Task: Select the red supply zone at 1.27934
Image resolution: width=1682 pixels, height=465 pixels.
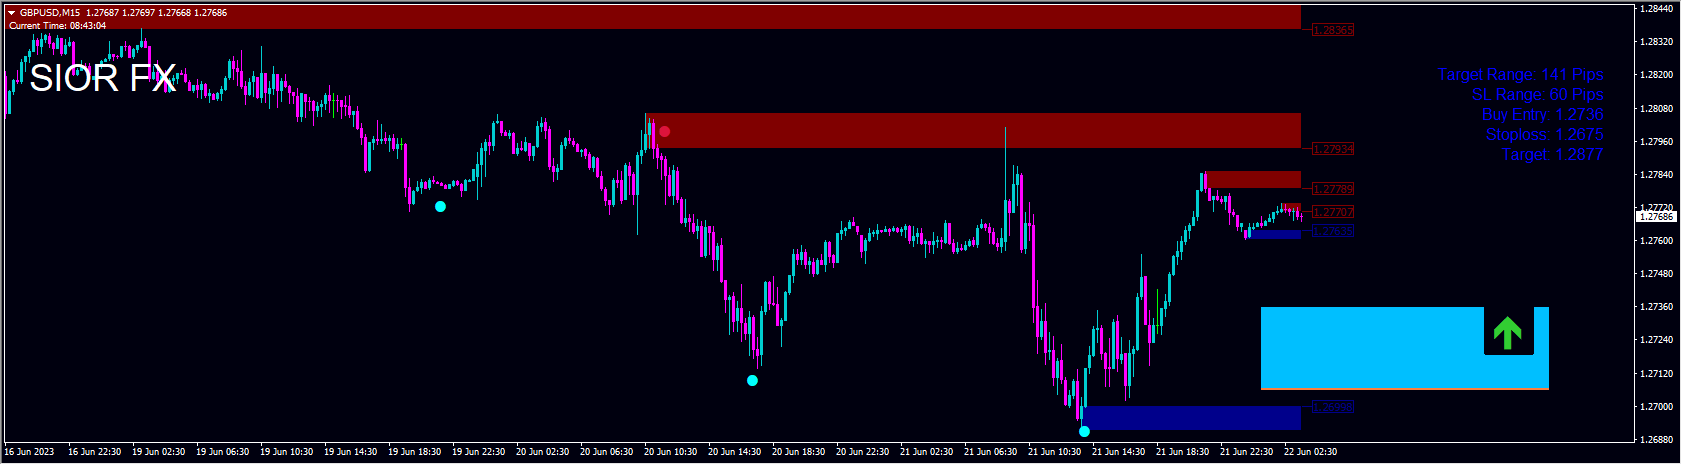Action: 973,130
